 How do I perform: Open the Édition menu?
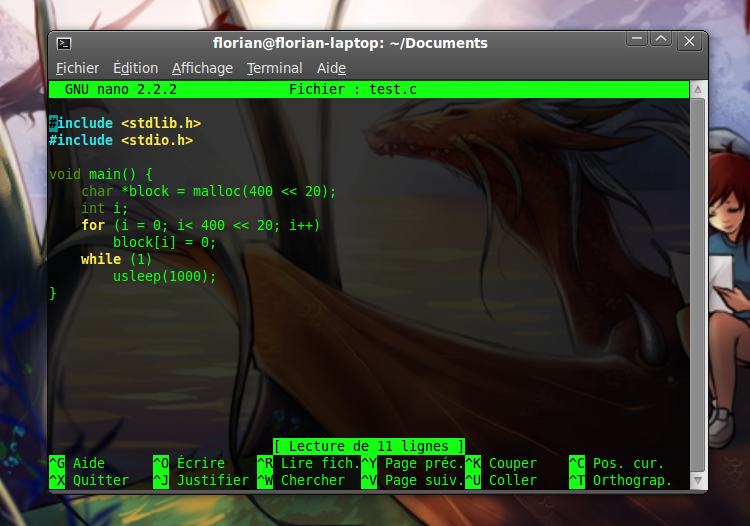(x=135, y=68)
